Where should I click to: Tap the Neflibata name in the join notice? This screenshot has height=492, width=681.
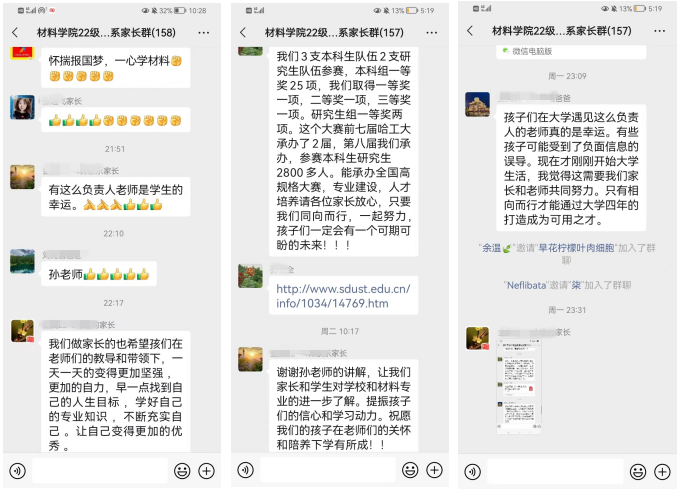[x=526, y=285]
